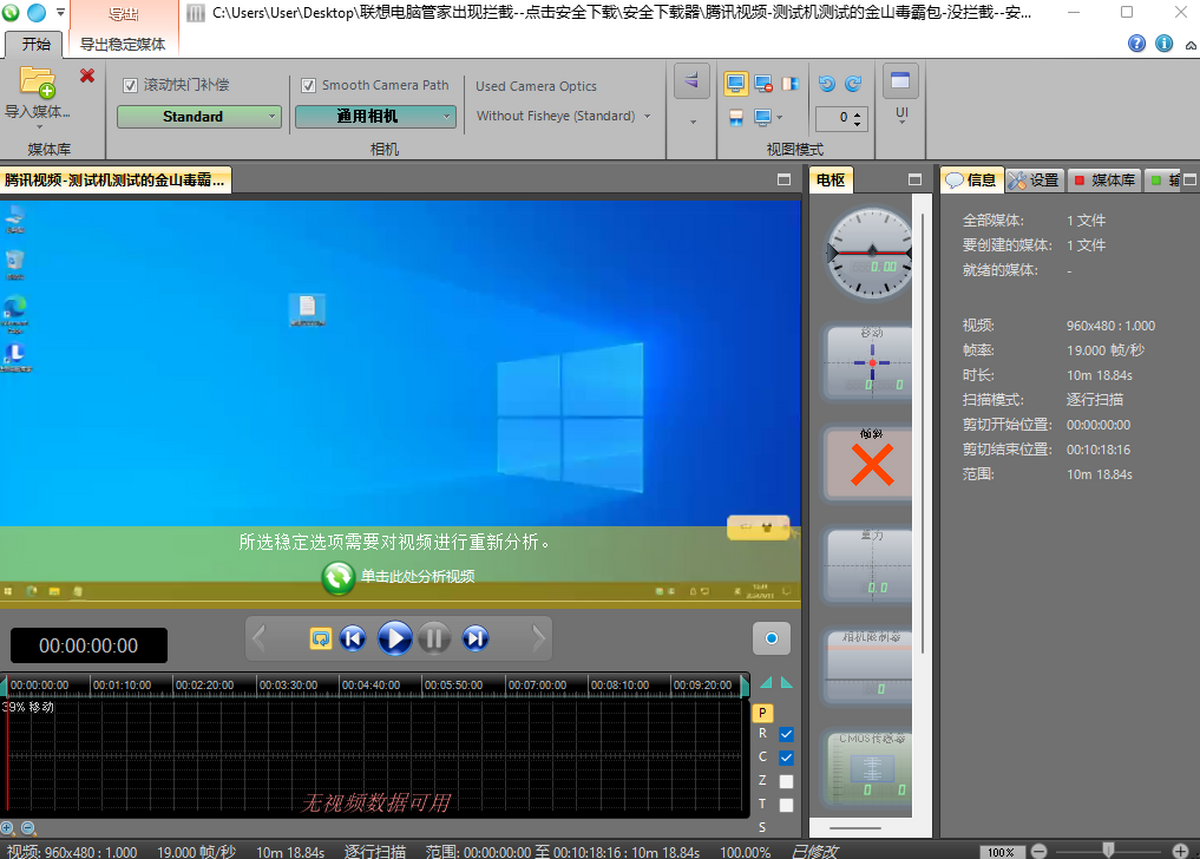Screen dimensions: 1200x859
Task: Remove media with the red X icon
Action: tap(87, 75)
